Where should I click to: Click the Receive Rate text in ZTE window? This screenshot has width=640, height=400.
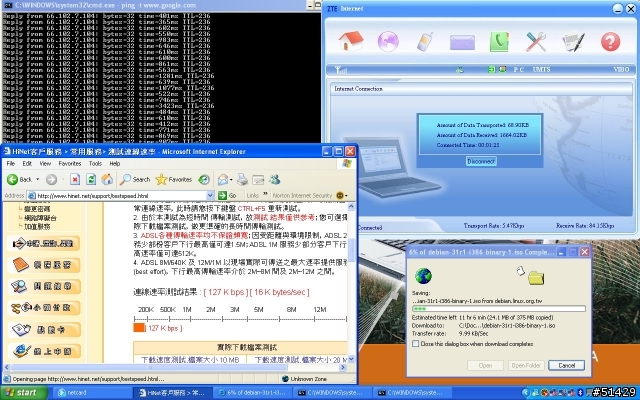(584, 225)
